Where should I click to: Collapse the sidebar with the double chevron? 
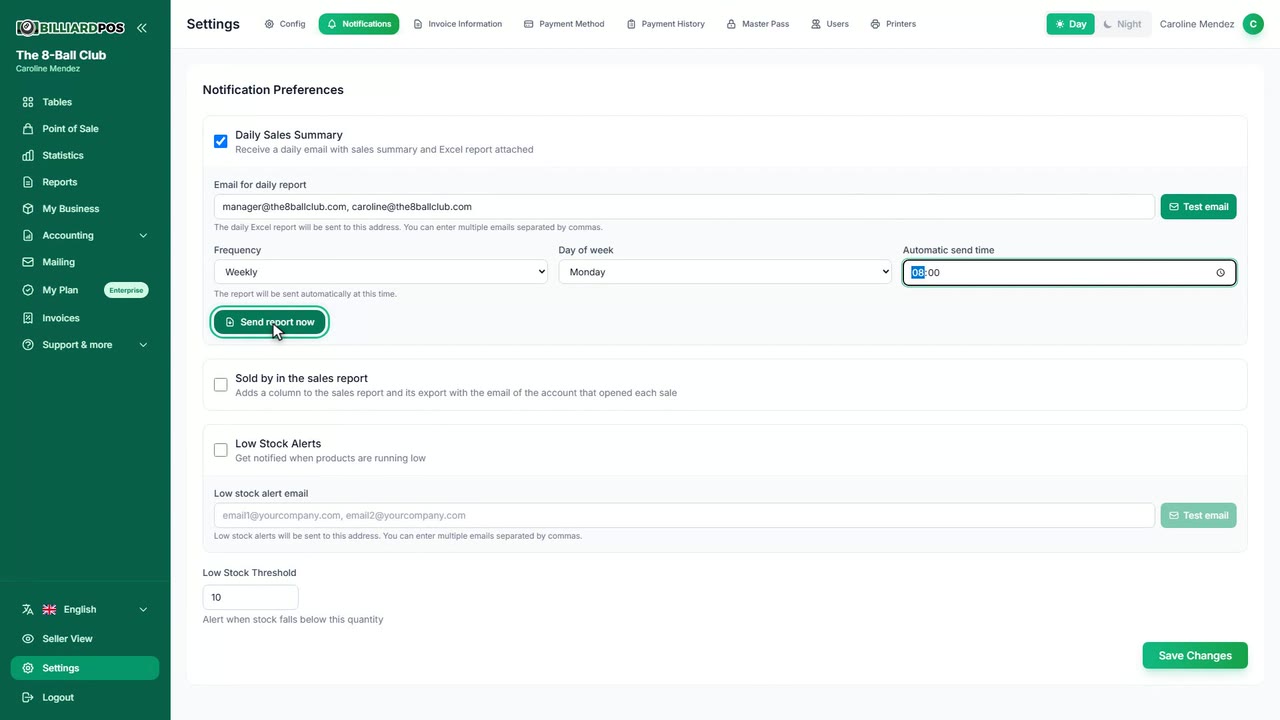142,28
